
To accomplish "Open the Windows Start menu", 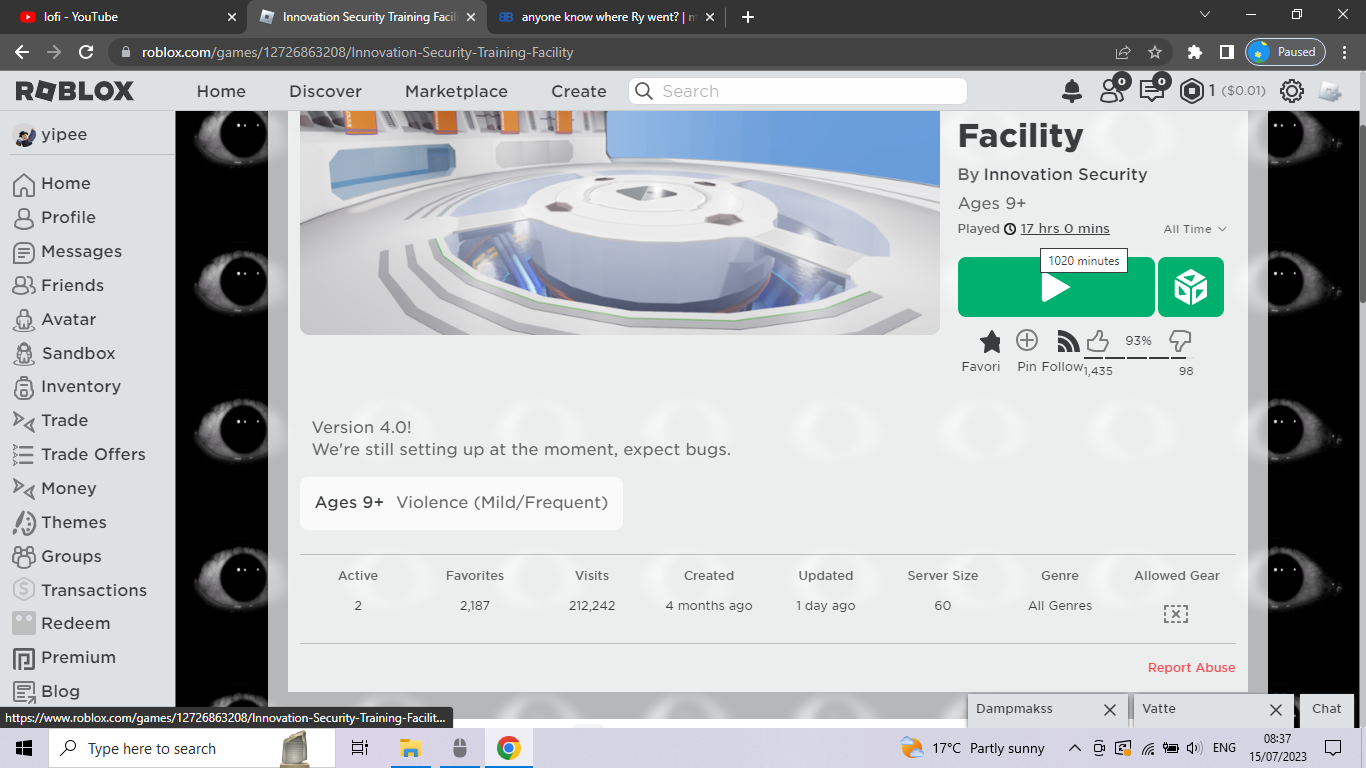I will [x=24, y=748].
